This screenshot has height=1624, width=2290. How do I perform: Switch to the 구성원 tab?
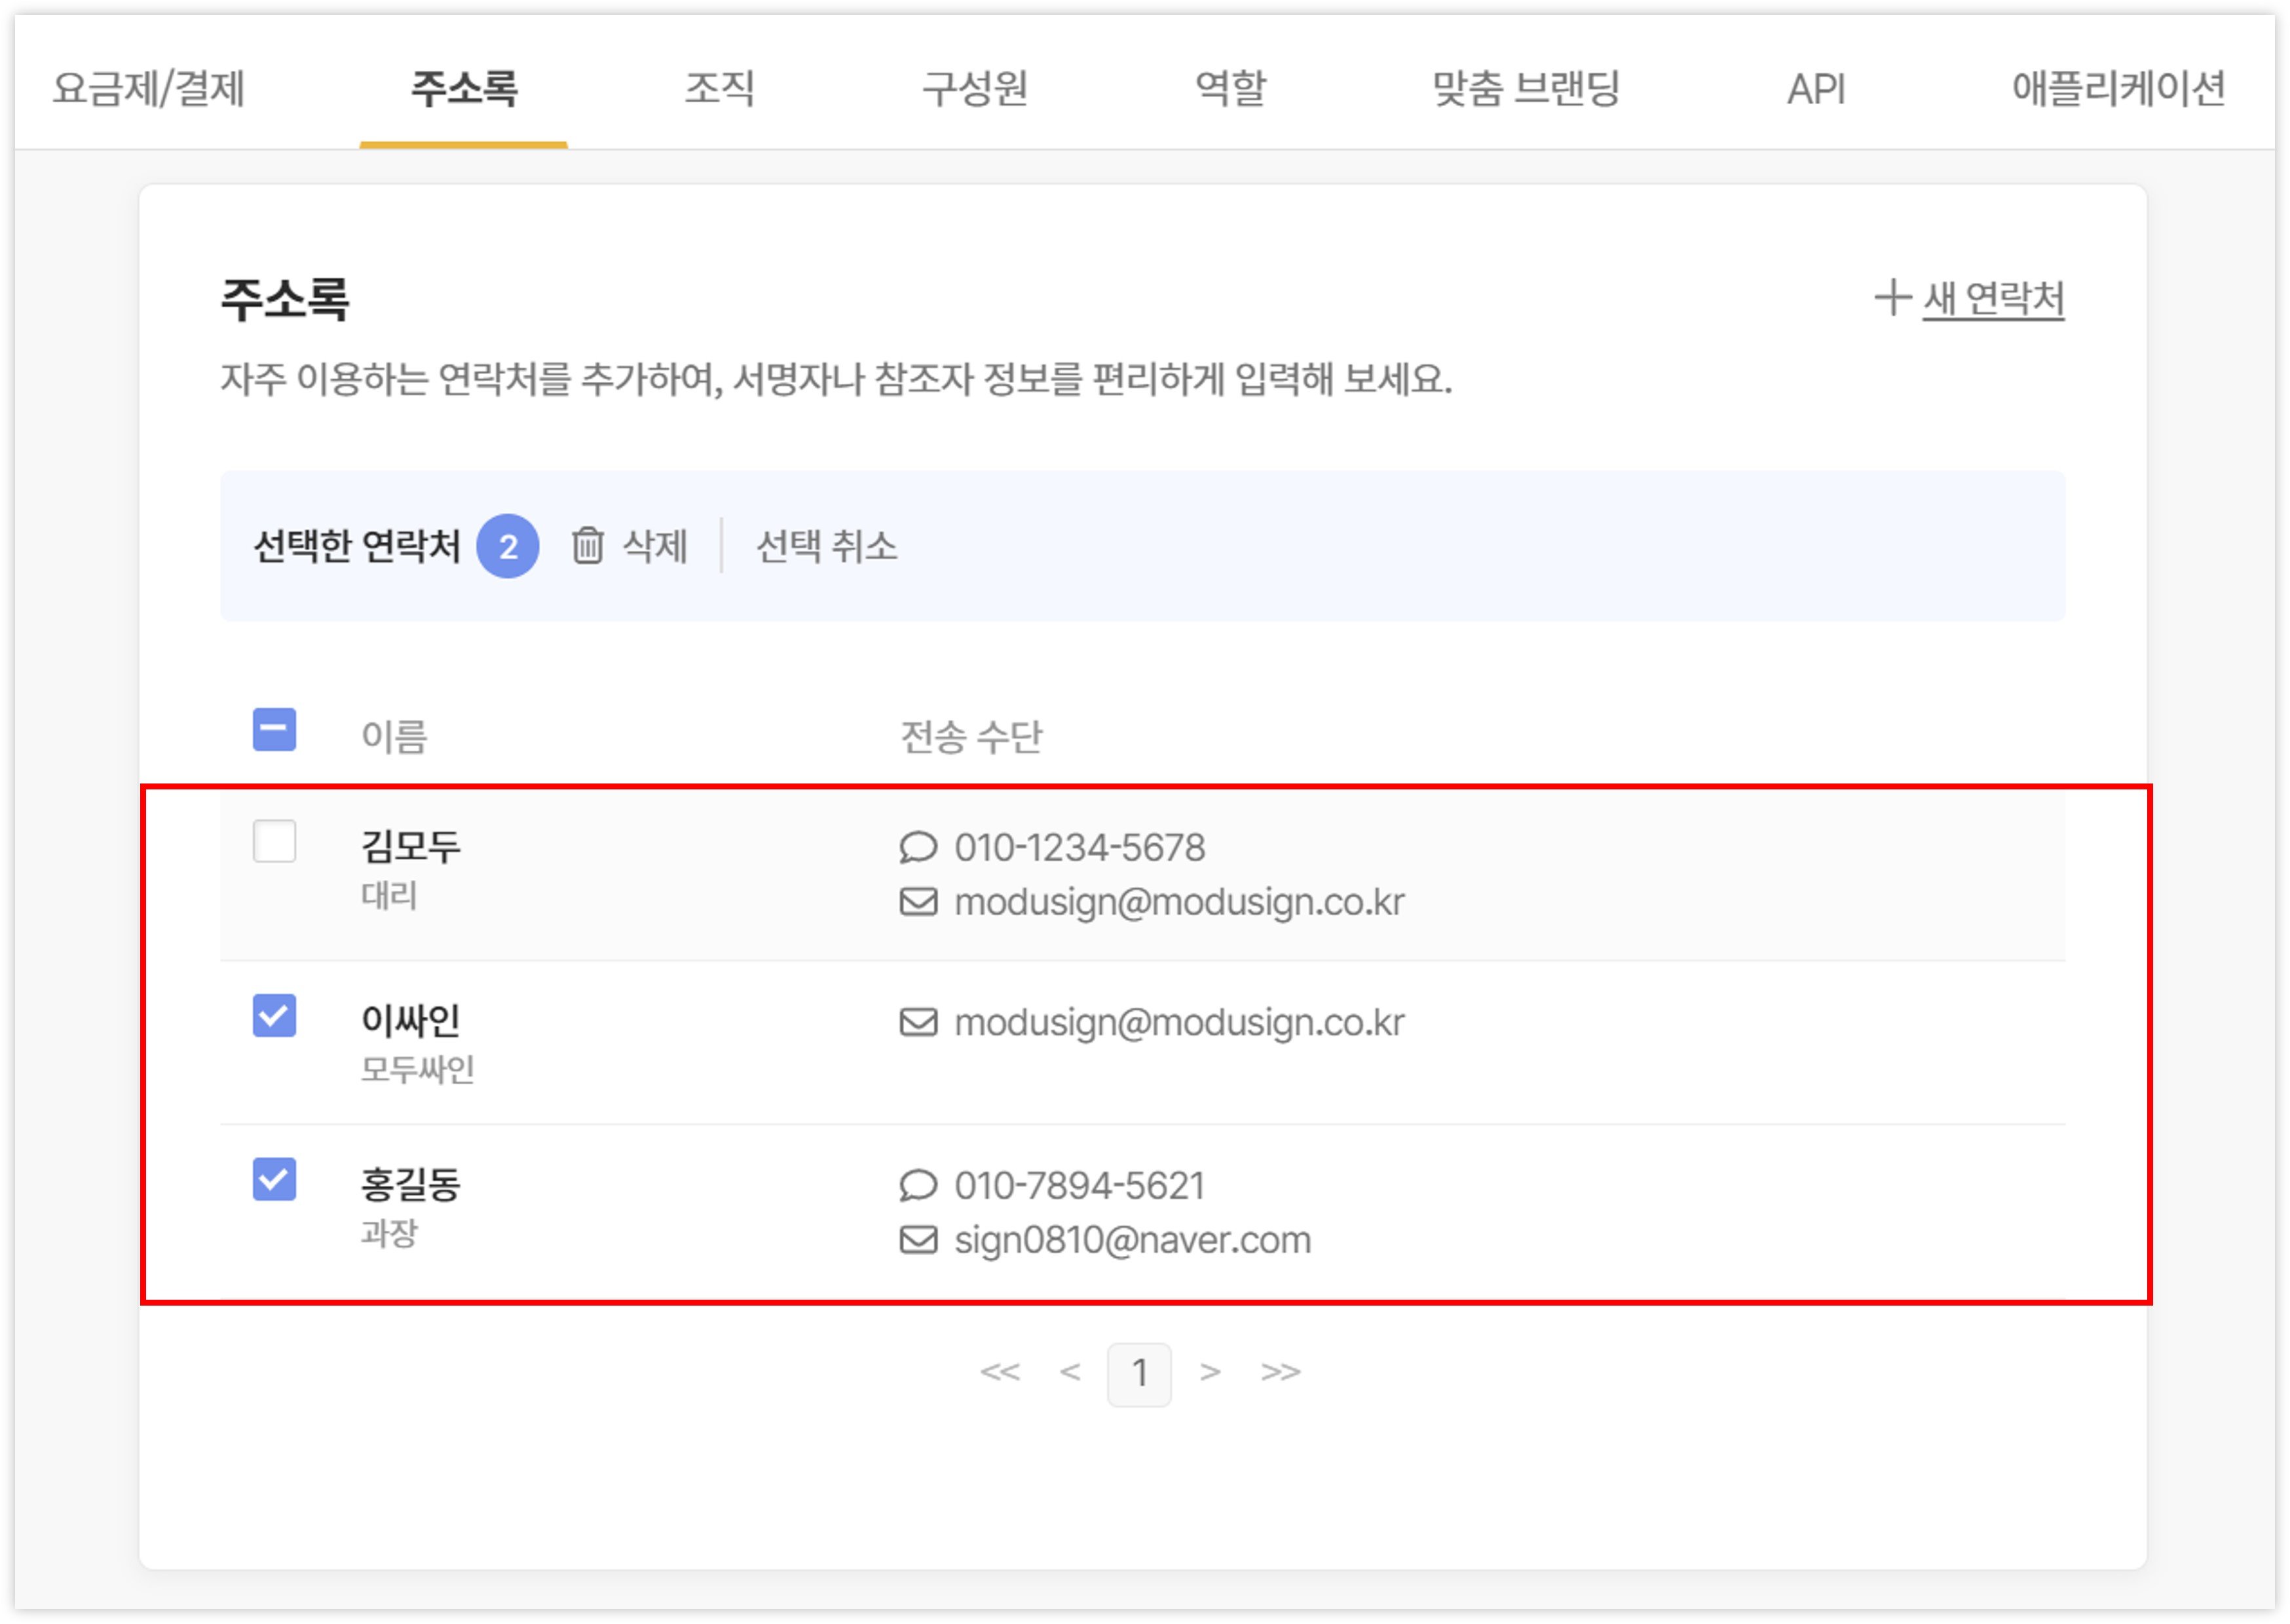tap(974, 88)
